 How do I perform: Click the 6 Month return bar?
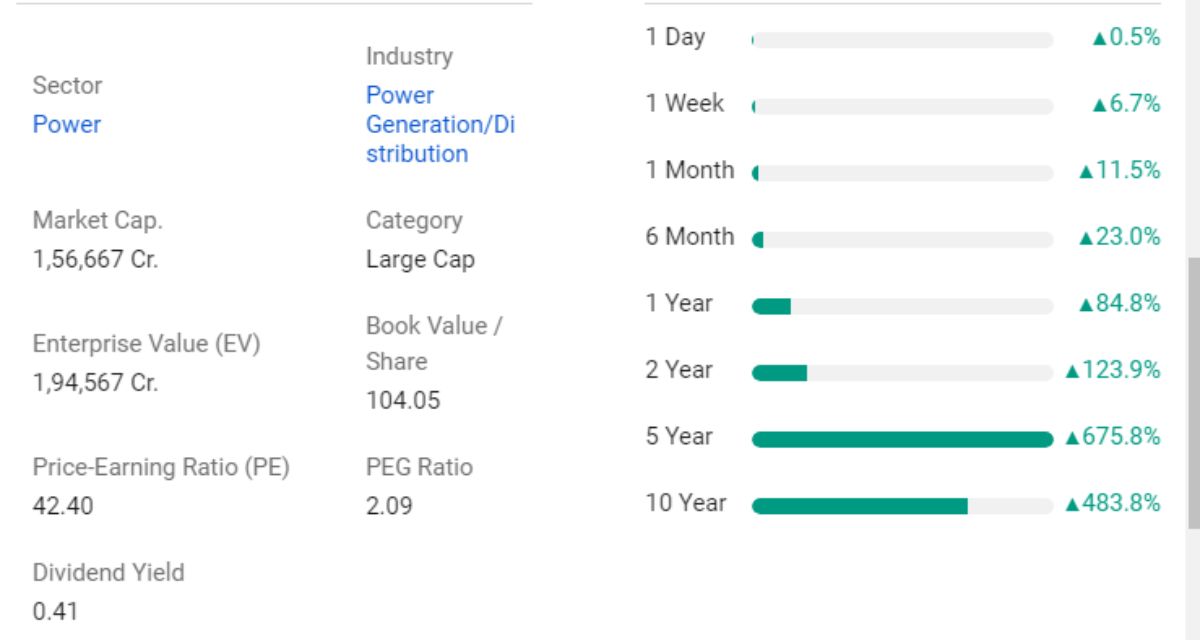pos(902,240)
